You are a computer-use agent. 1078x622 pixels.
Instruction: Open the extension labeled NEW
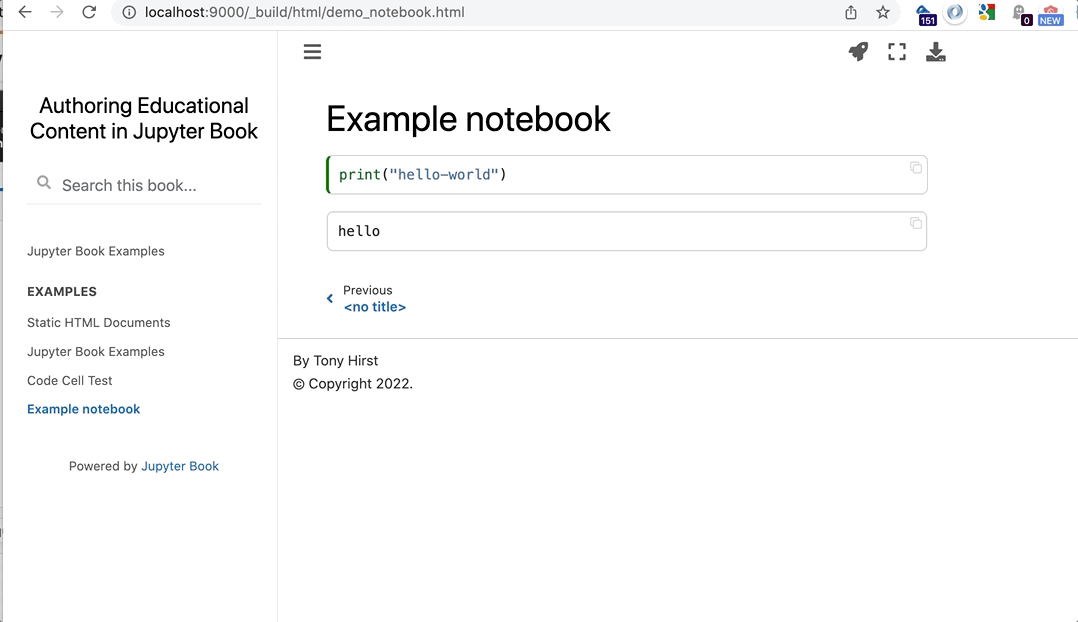[1050, 14]
